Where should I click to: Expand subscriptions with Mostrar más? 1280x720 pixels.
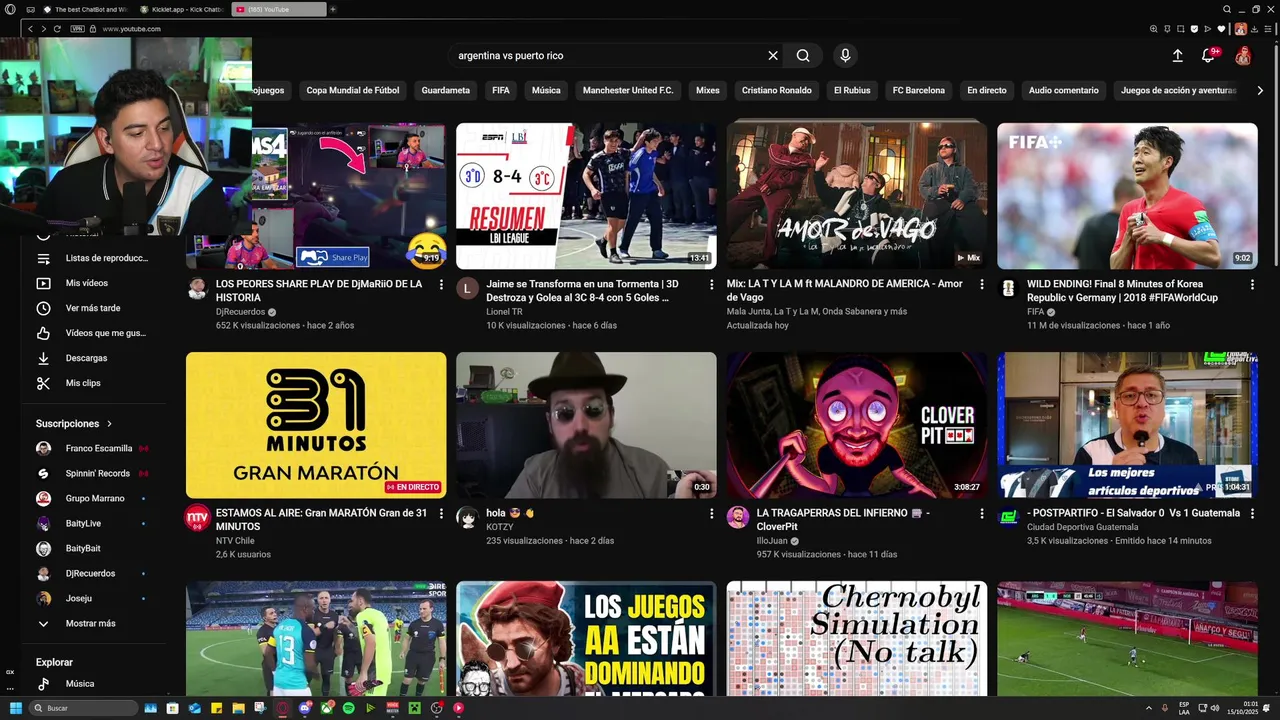click(92, 623)
